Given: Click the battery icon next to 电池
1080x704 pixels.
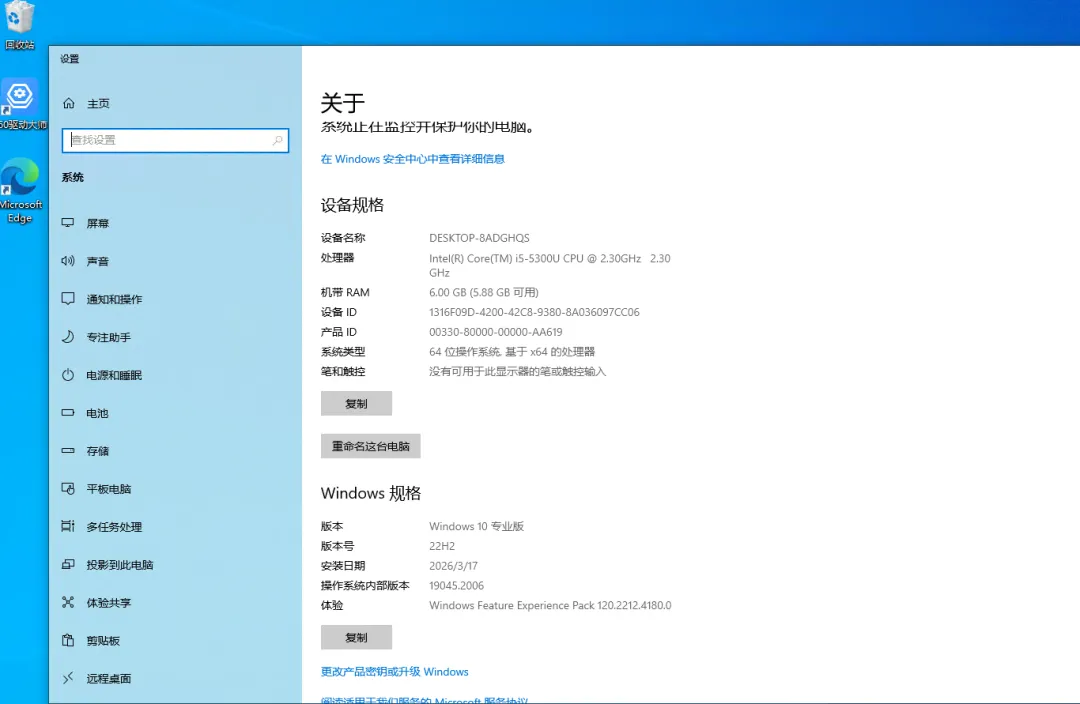Looking at the screenshot, I should tap(68, 413).
